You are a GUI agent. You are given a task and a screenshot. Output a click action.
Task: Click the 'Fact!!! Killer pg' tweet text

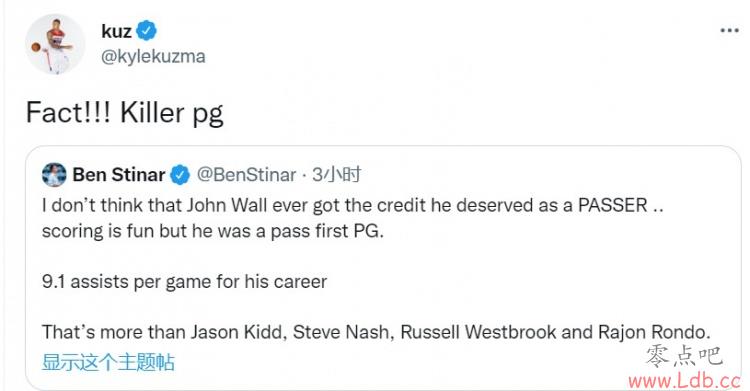(125, 113)
